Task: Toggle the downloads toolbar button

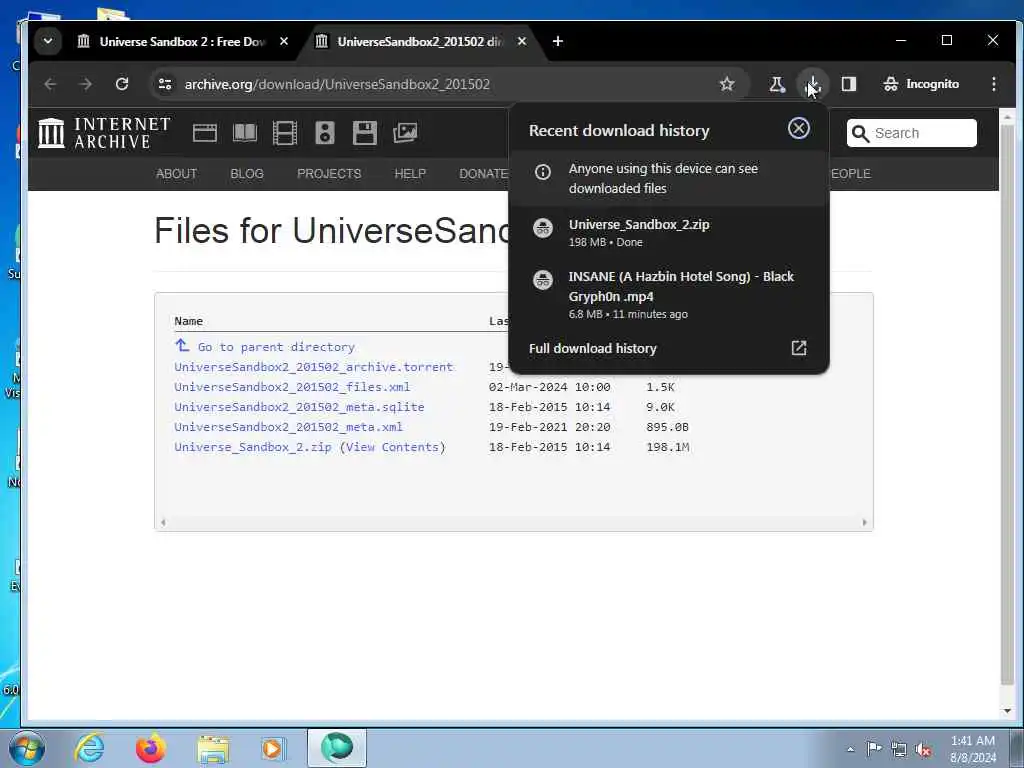Action: pyautogui.click(x=813, y=84)
